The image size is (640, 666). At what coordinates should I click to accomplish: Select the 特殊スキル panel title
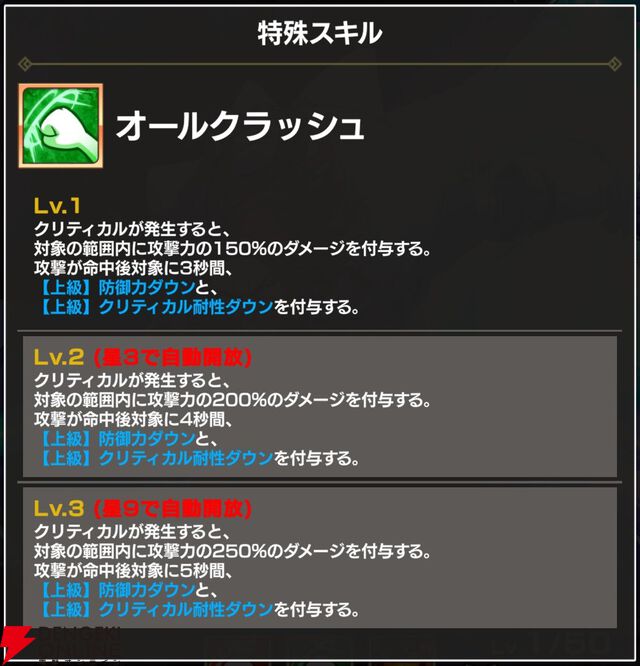320,33
